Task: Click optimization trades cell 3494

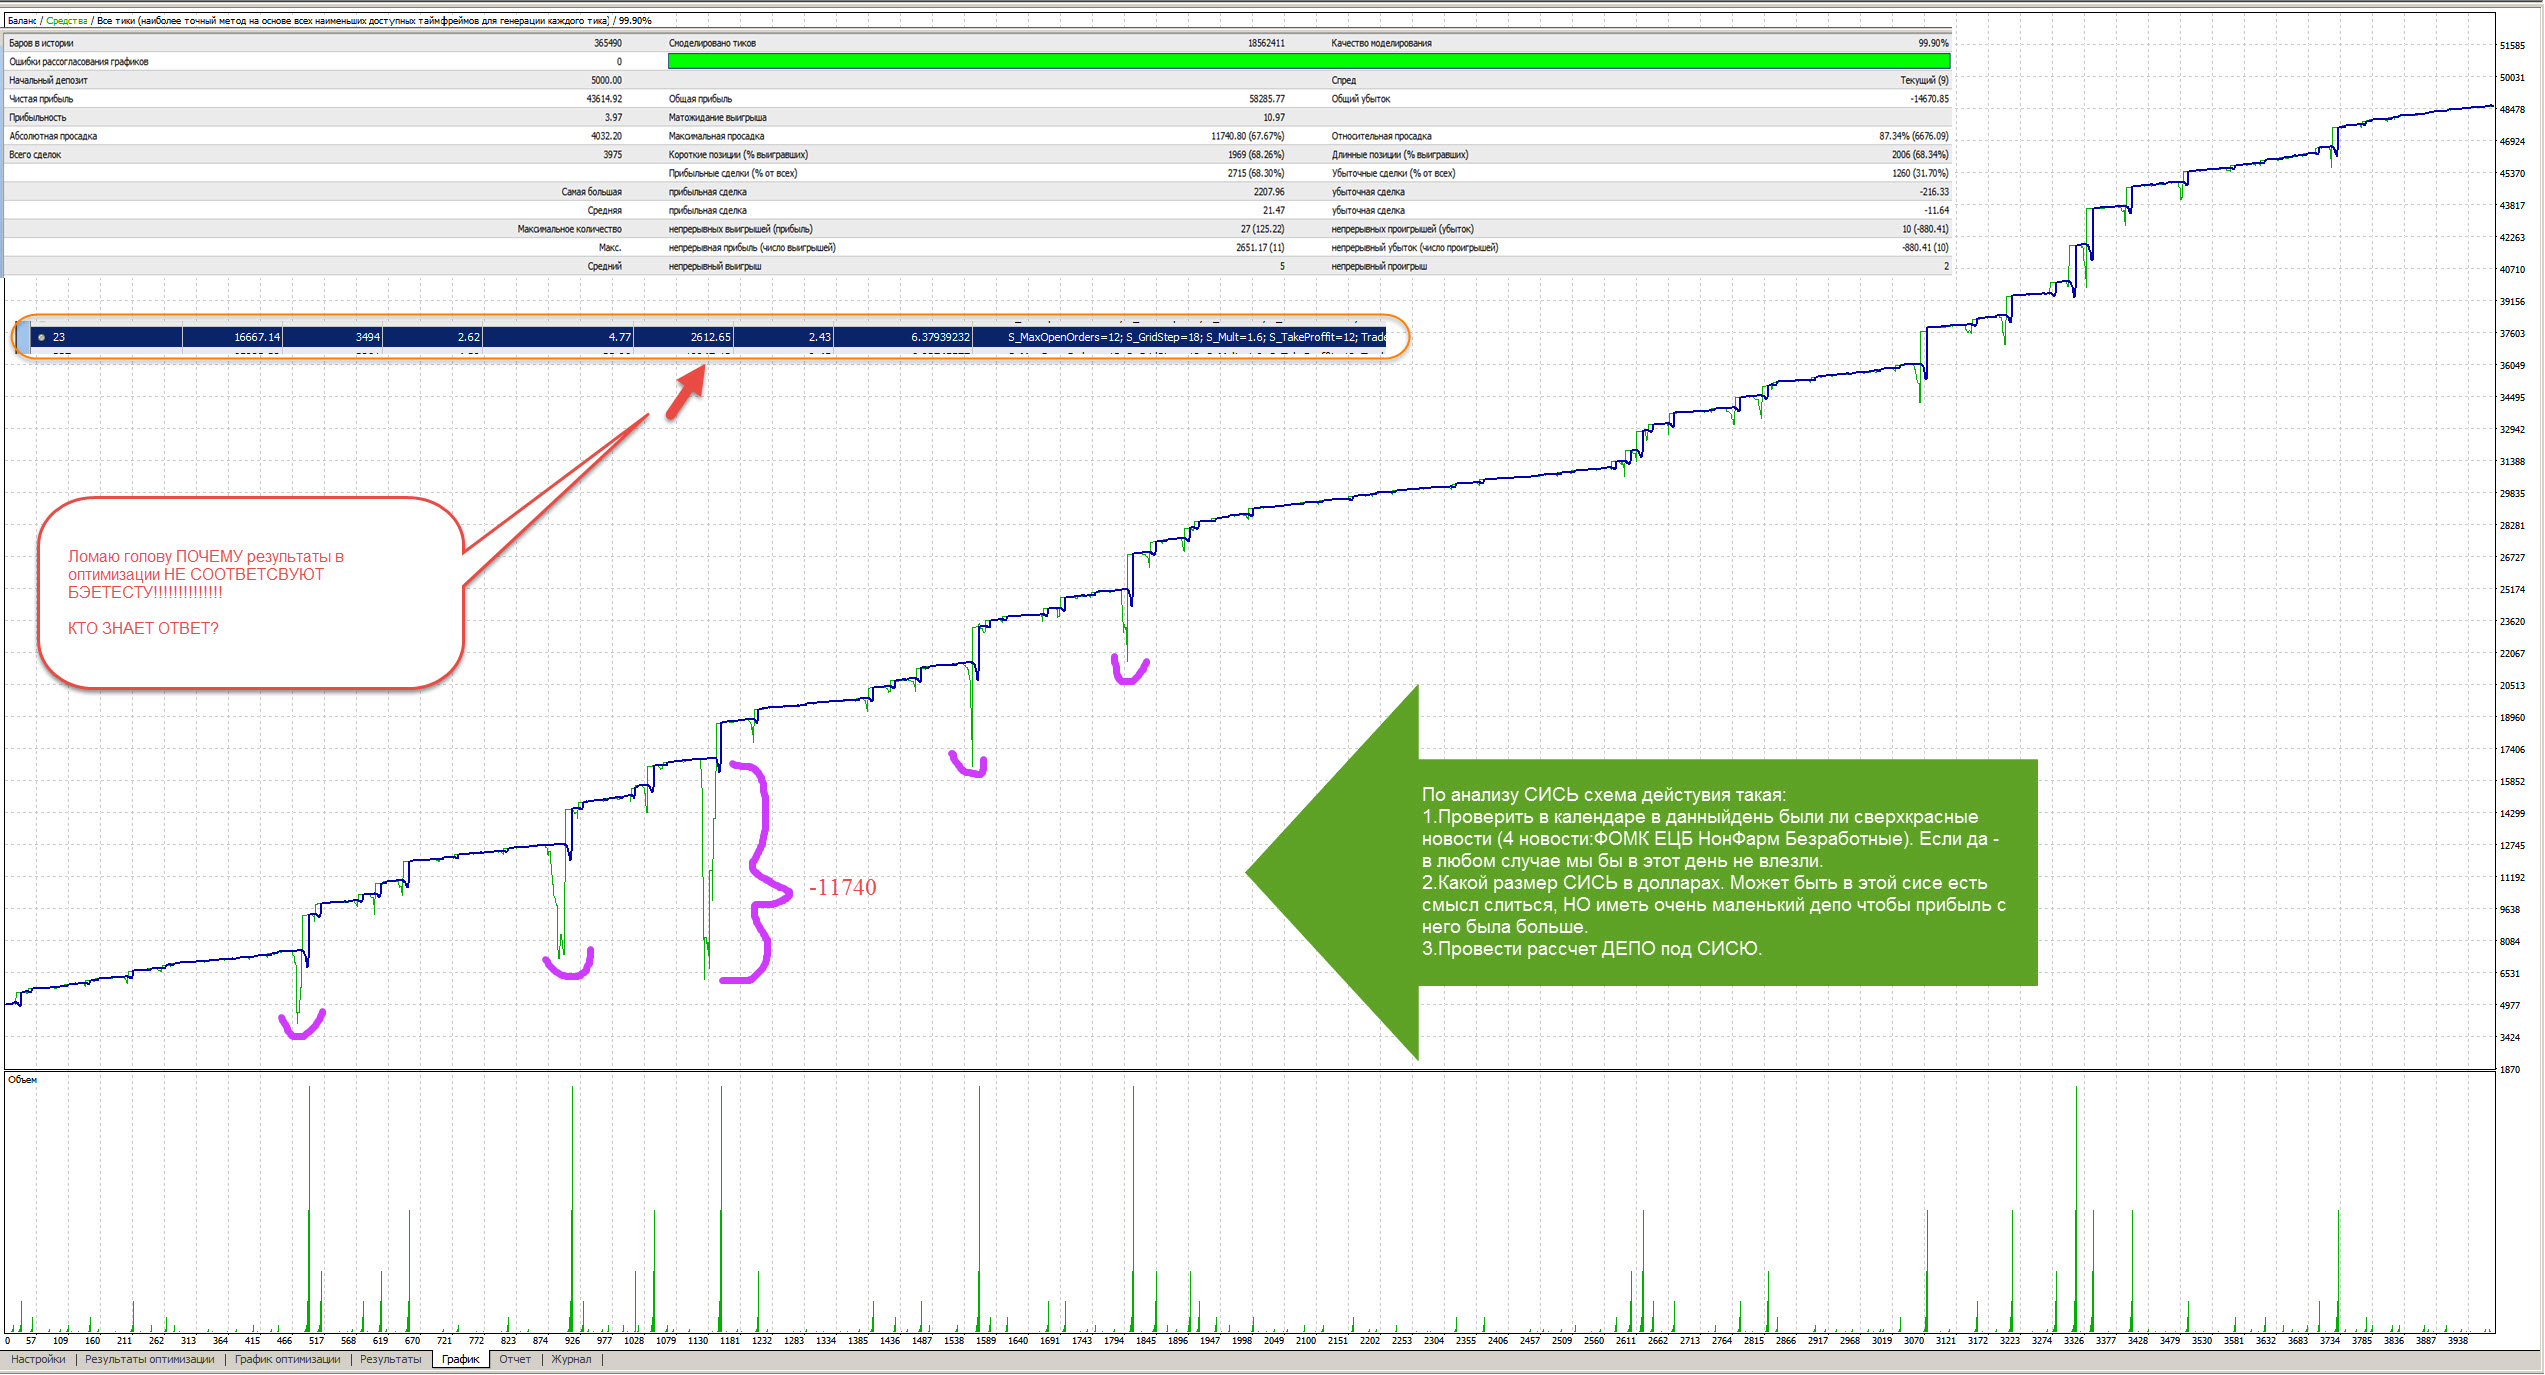Action: [368, 337]
